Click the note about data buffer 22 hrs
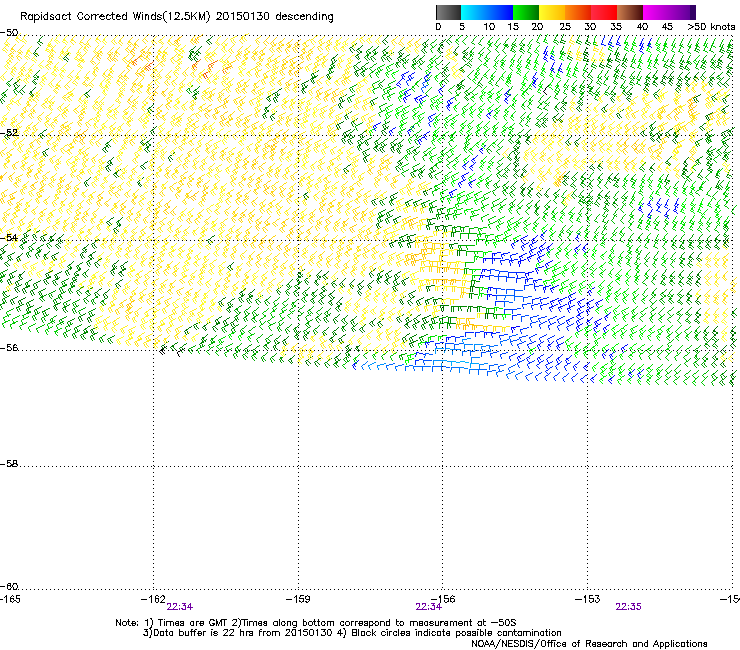The image size is (740, 650). point(352,633)
